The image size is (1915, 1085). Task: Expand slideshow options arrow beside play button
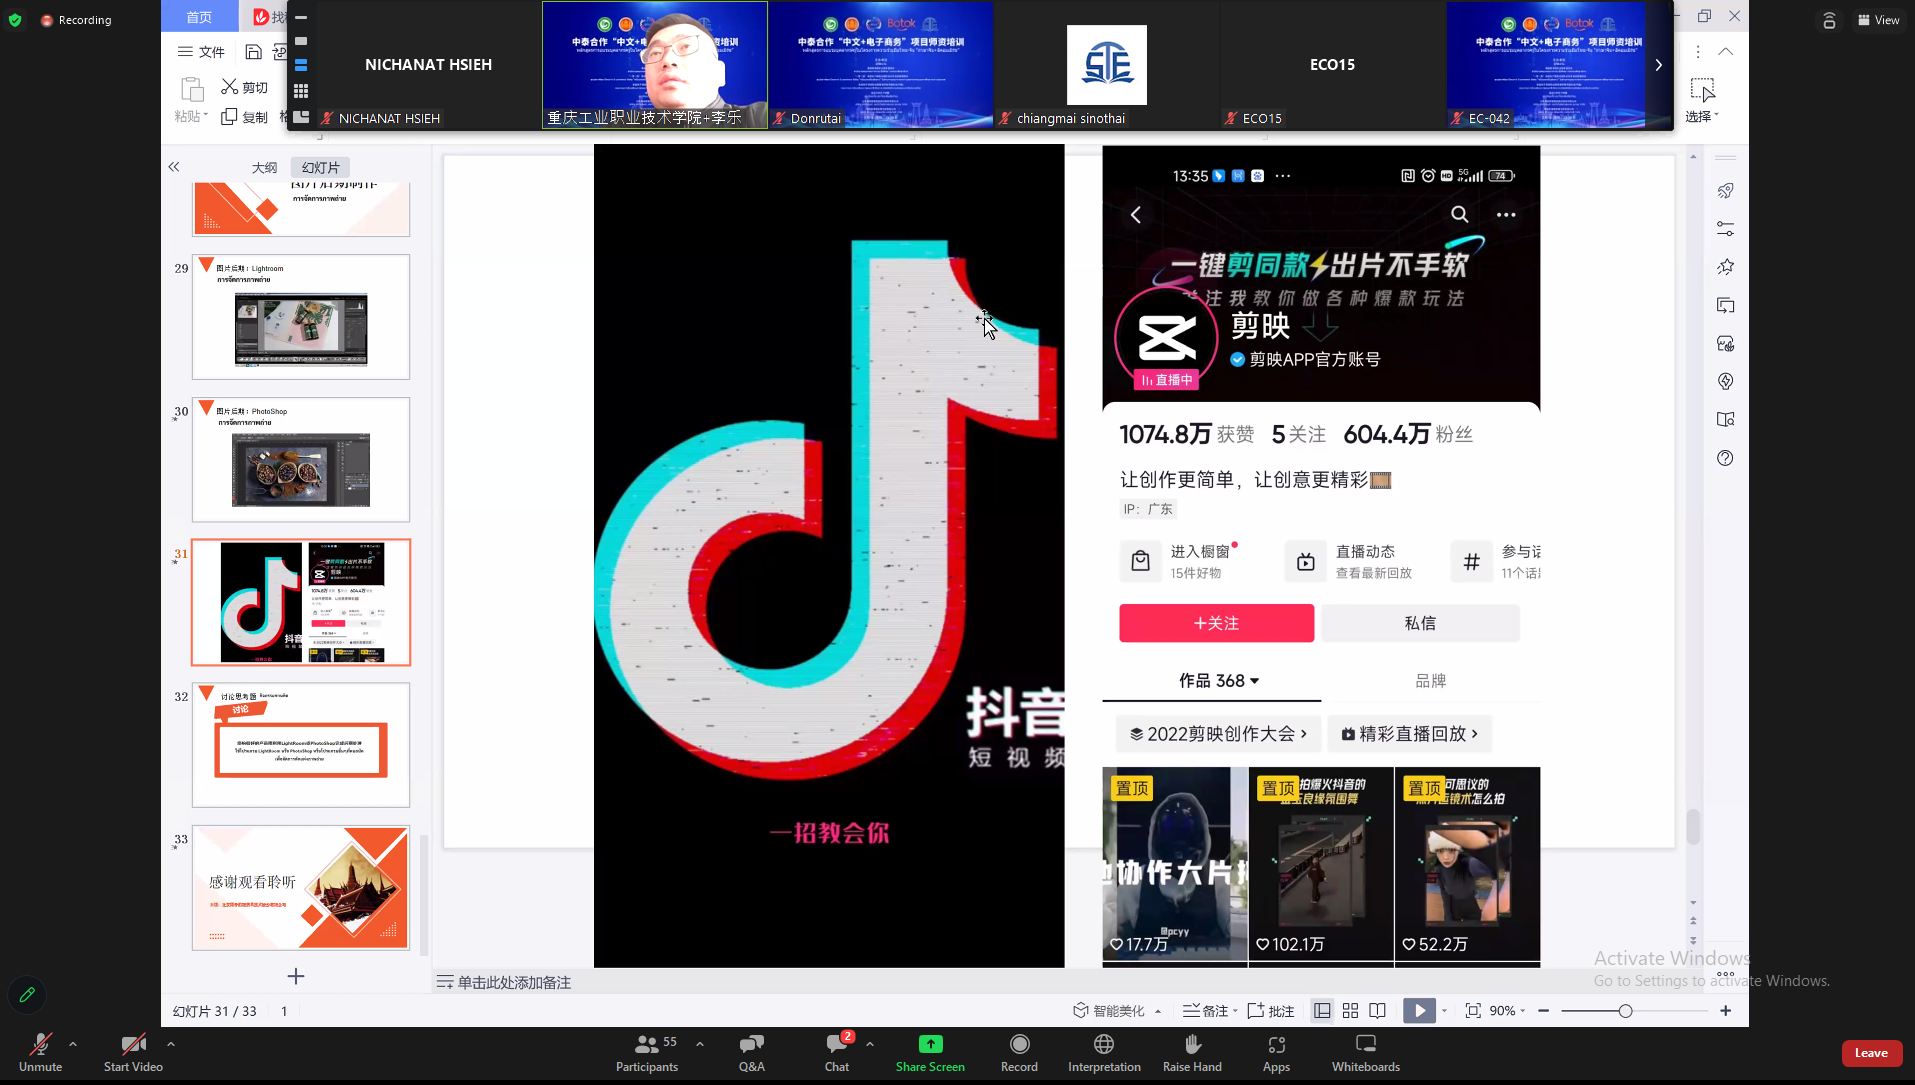point(1444,1011)
